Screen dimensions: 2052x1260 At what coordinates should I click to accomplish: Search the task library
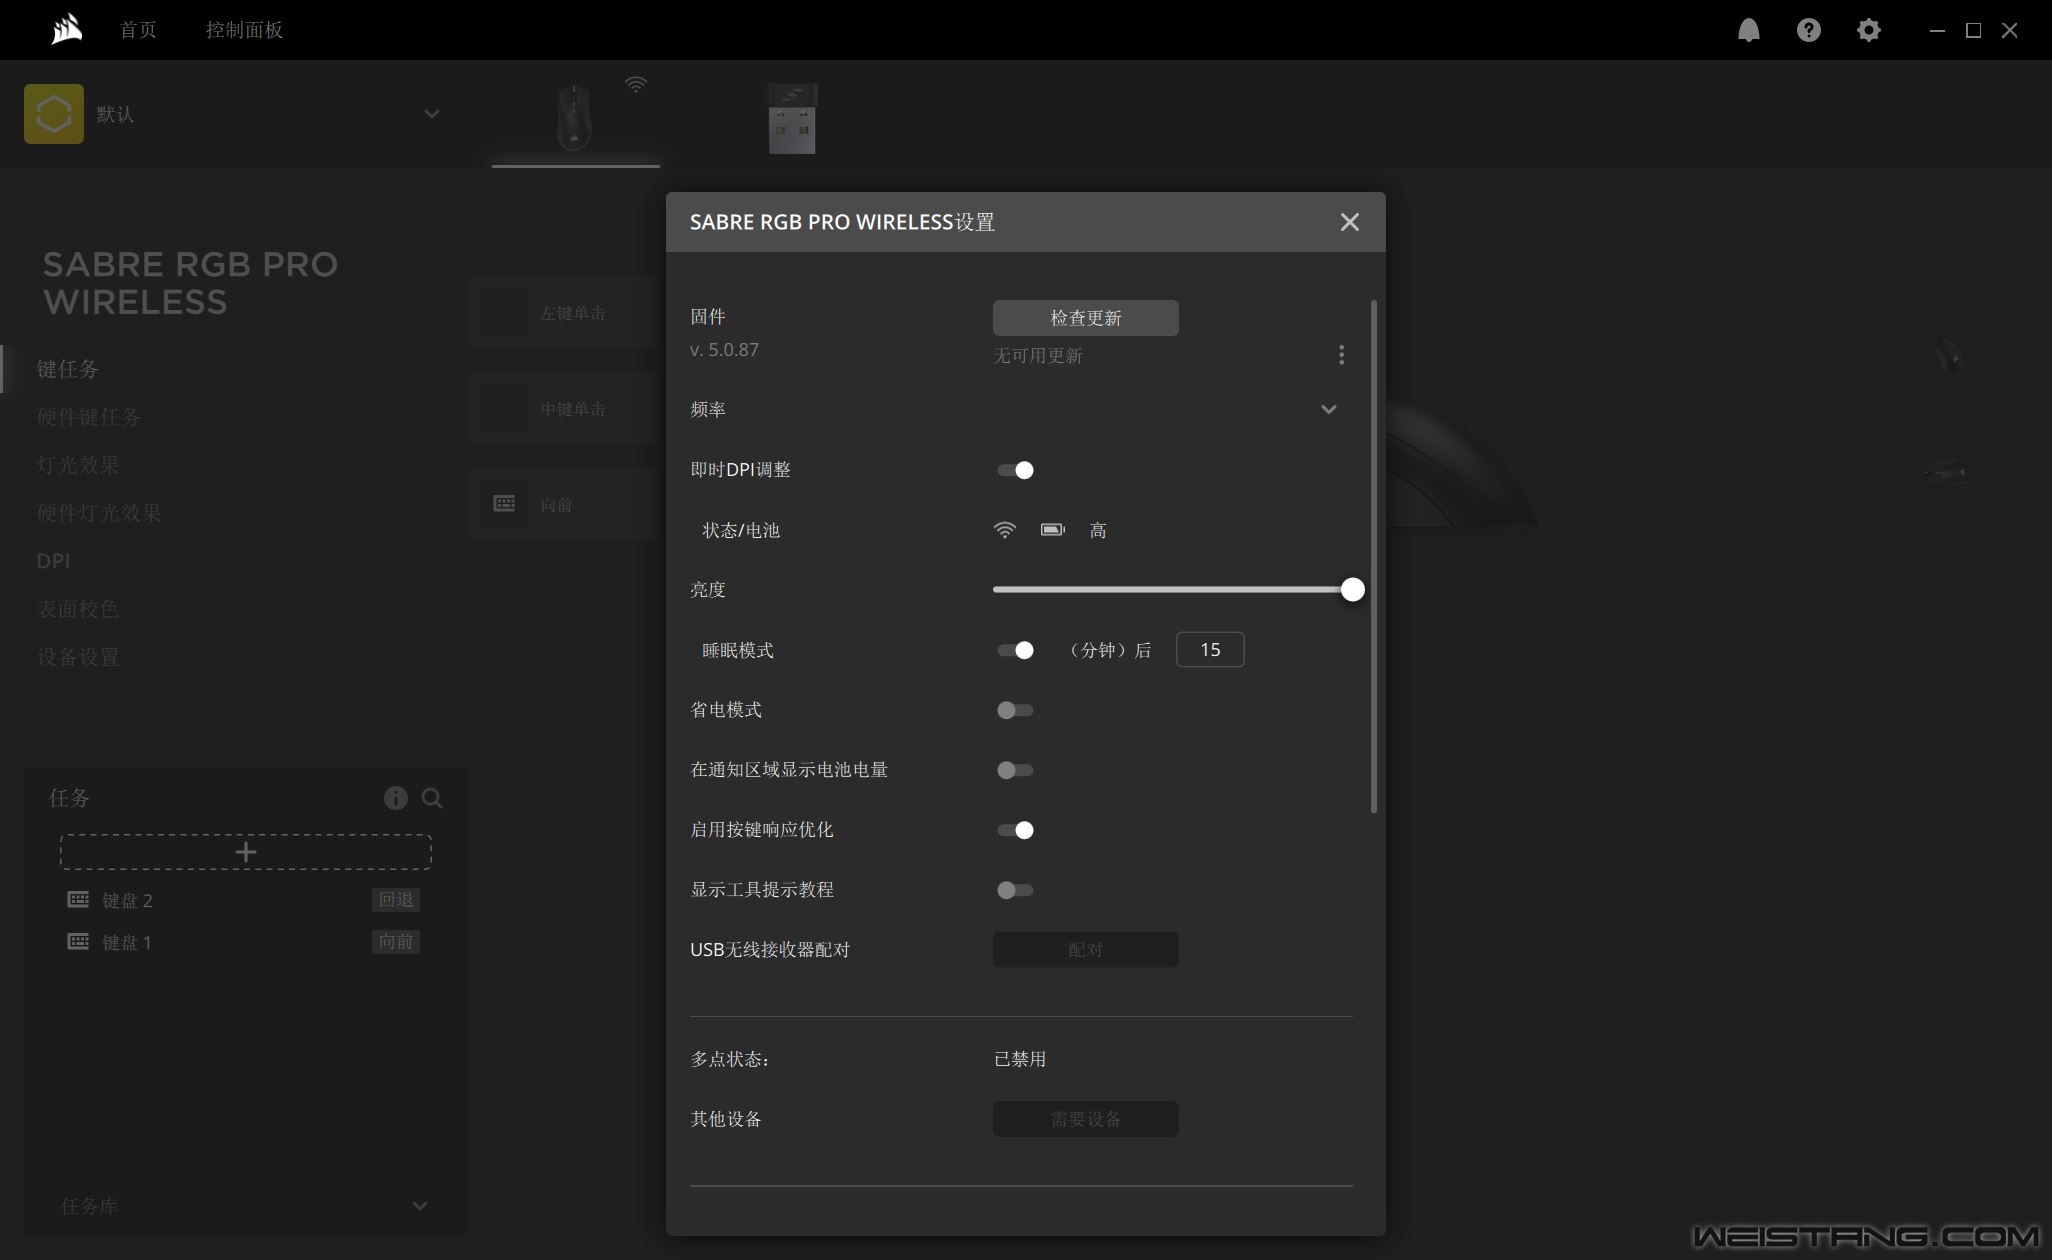pos(432,798)
